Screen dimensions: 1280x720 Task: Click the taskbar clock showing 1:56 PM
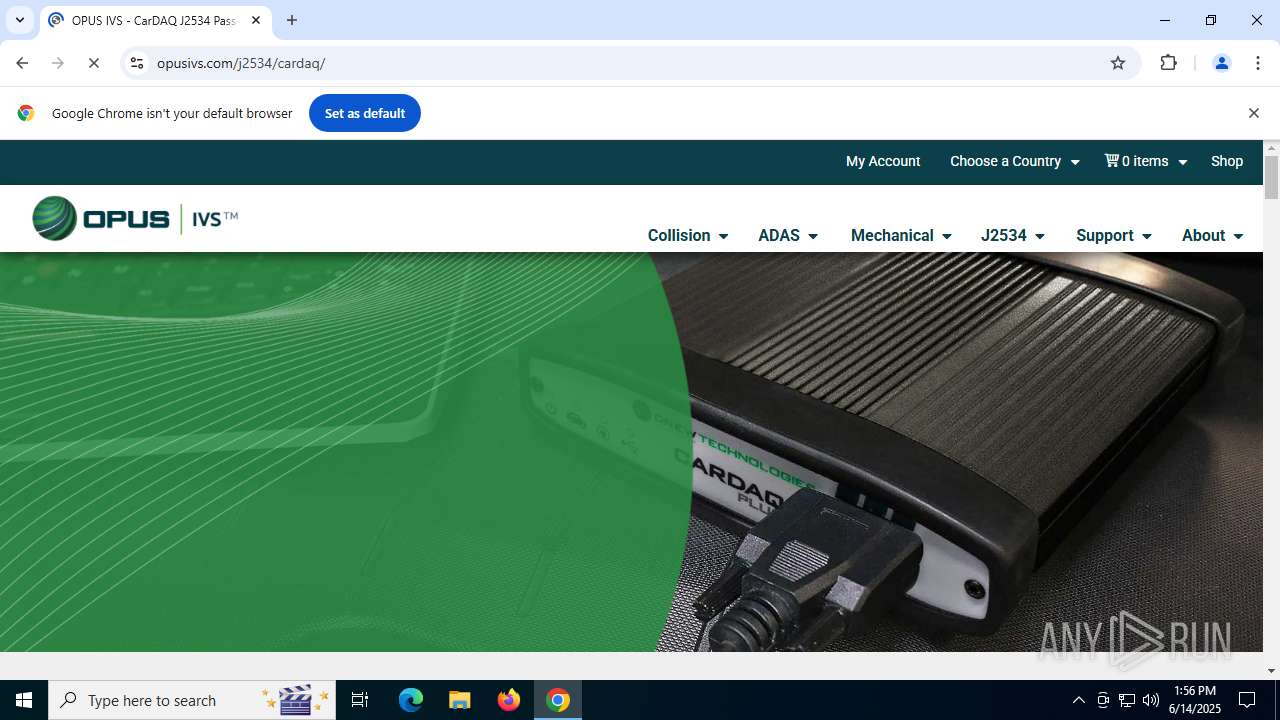click(x=1195, y=700)
